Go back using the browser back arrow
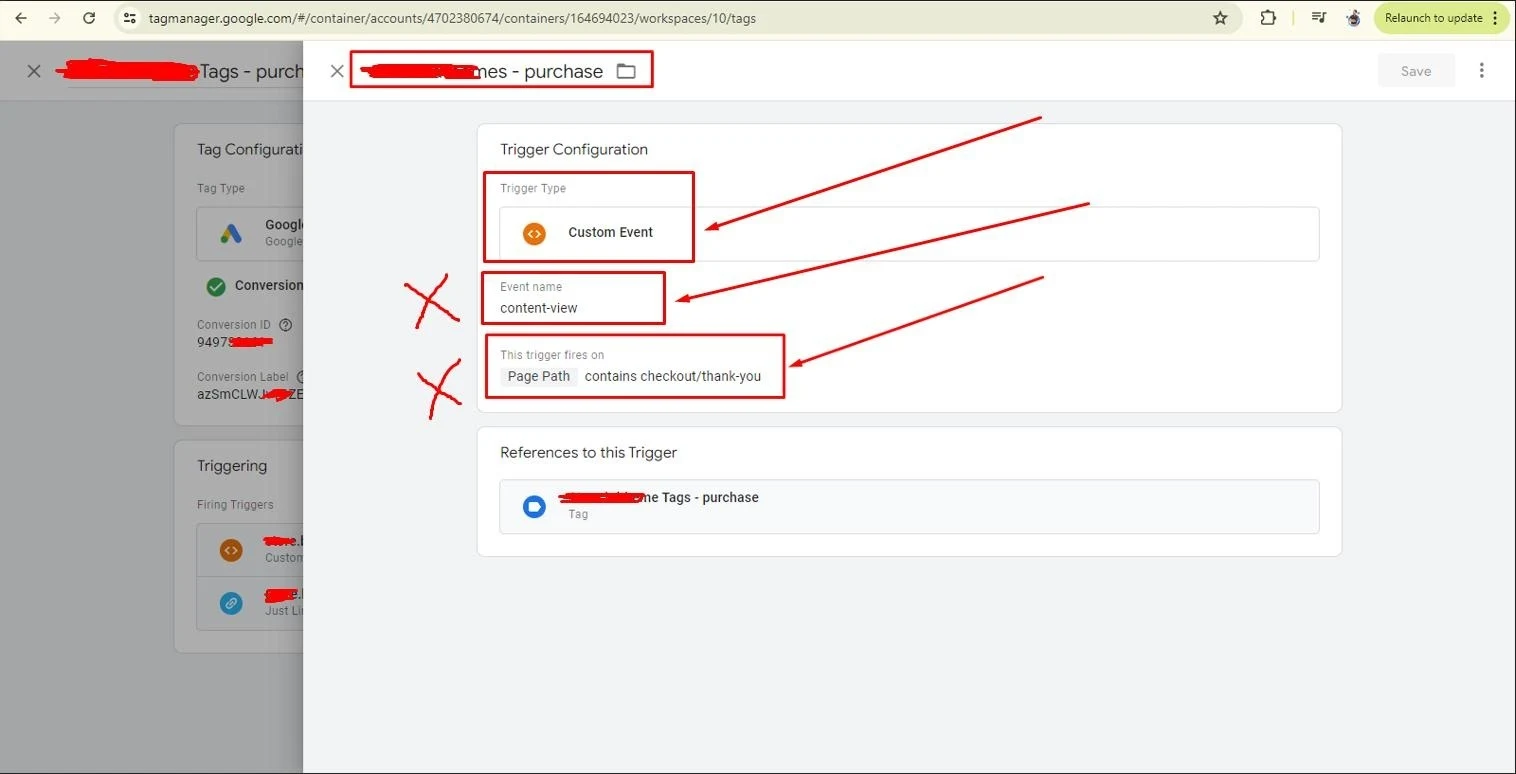This screenshot has width=1516, height=774. 21,18
